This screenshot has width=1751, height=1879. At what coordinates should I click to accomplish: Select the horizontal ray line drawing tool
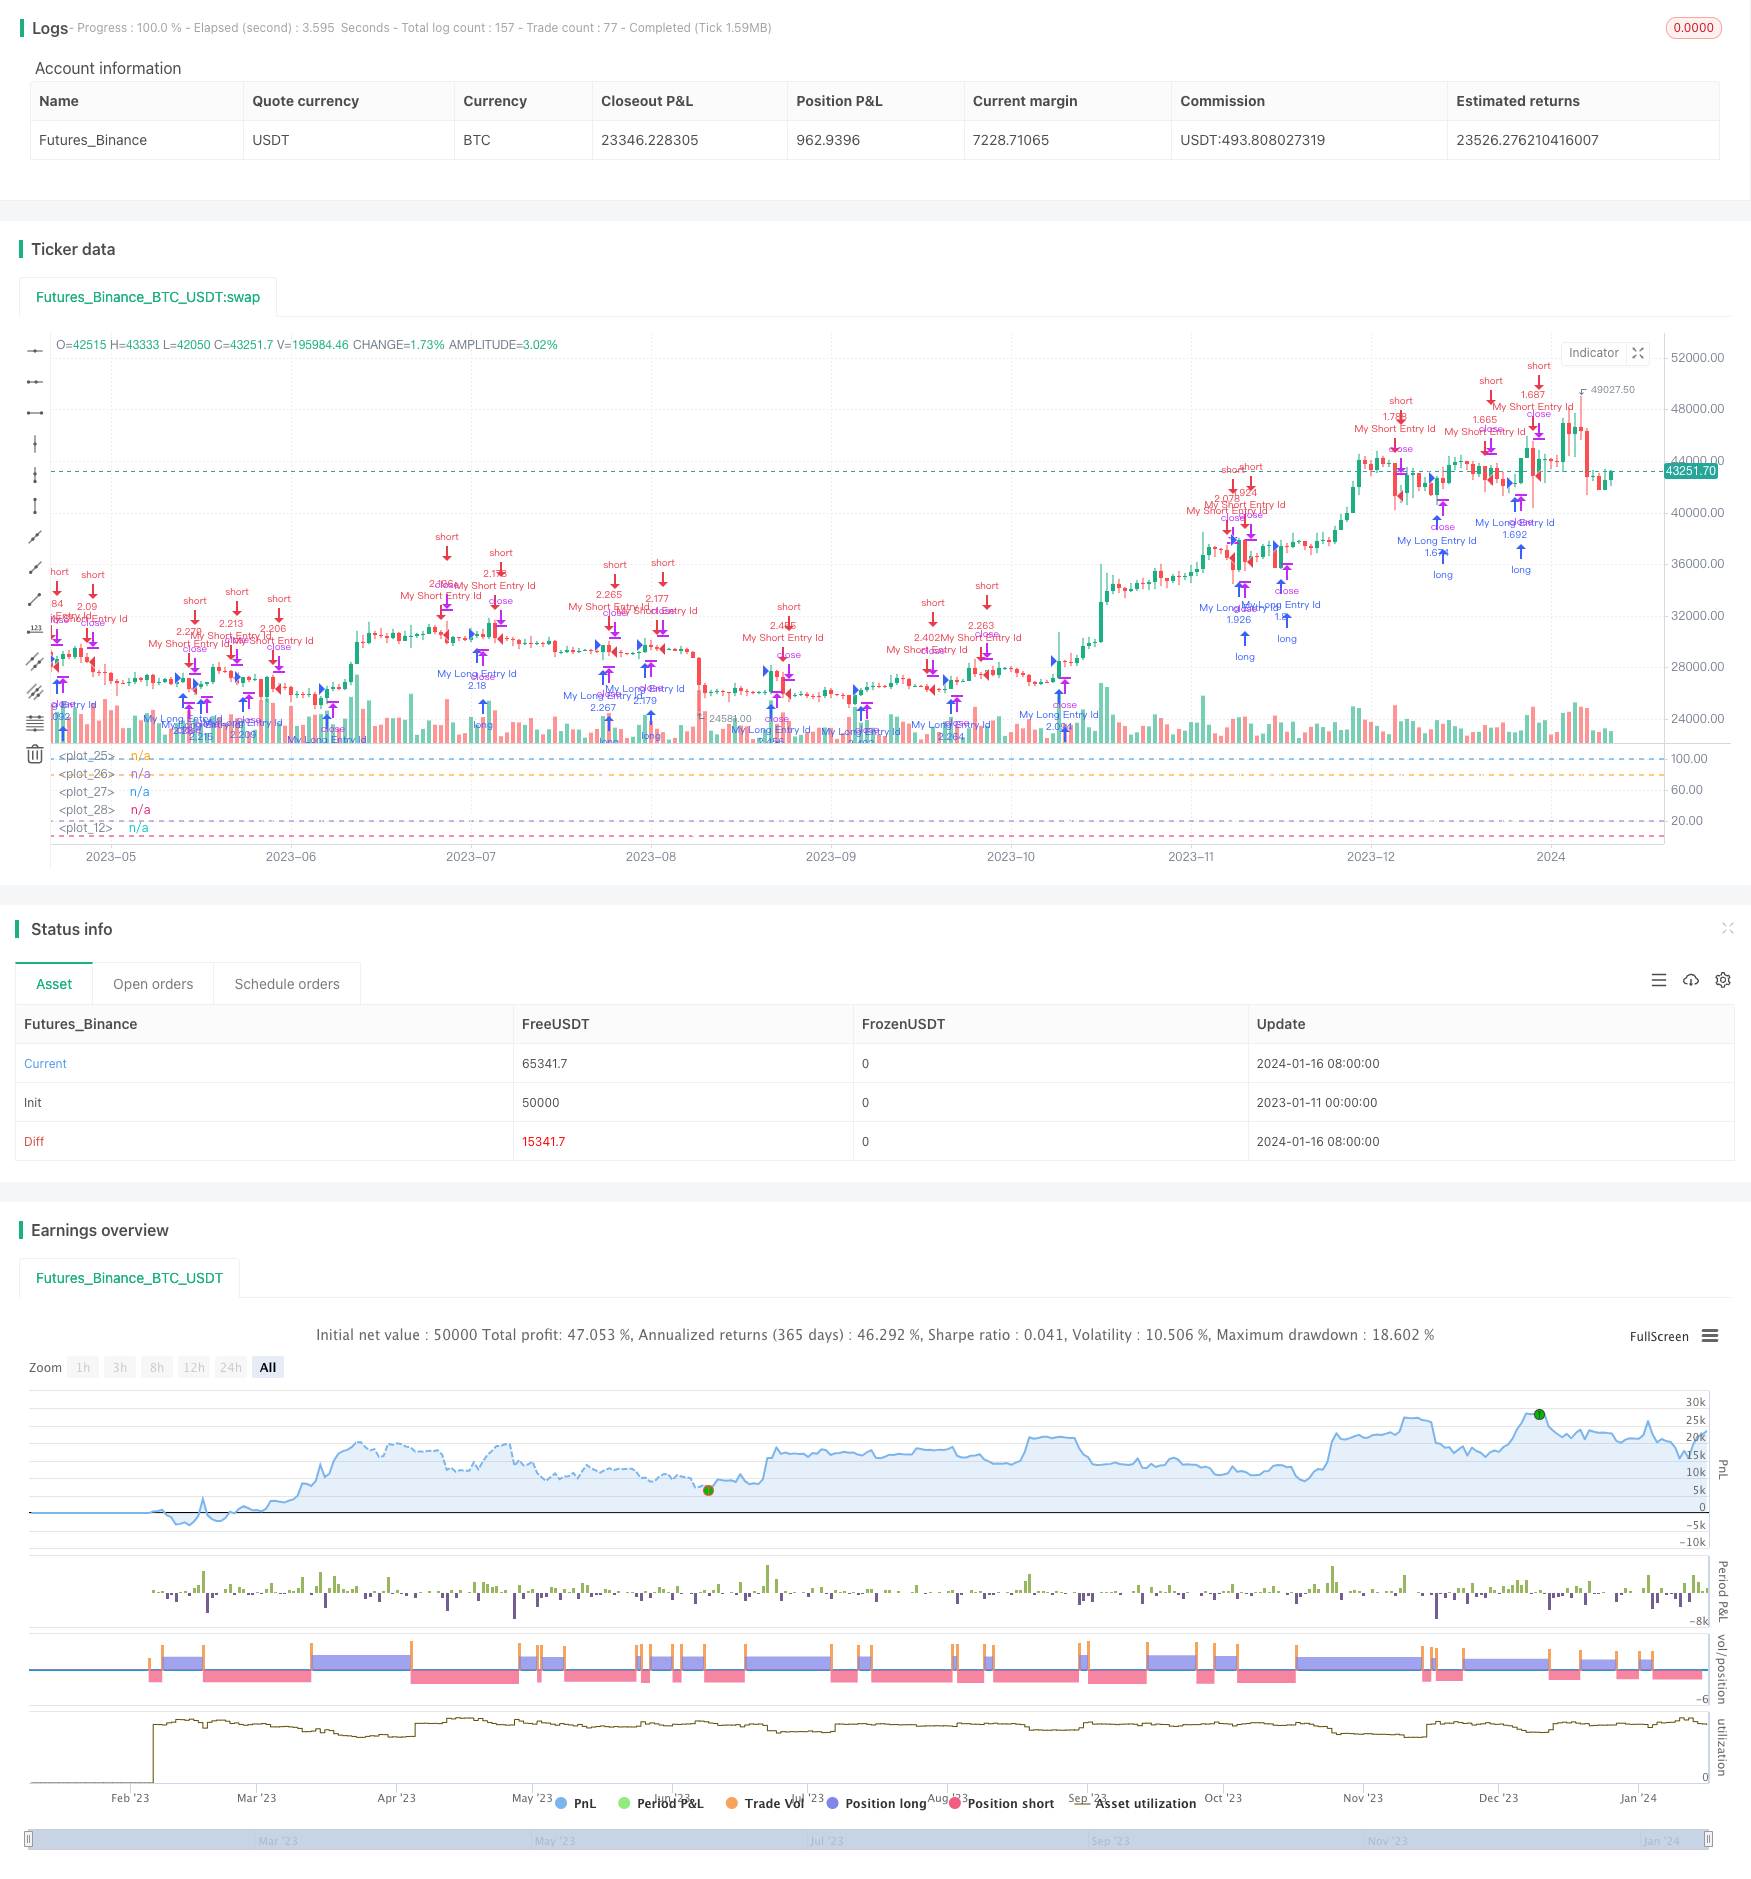[35, 382]
